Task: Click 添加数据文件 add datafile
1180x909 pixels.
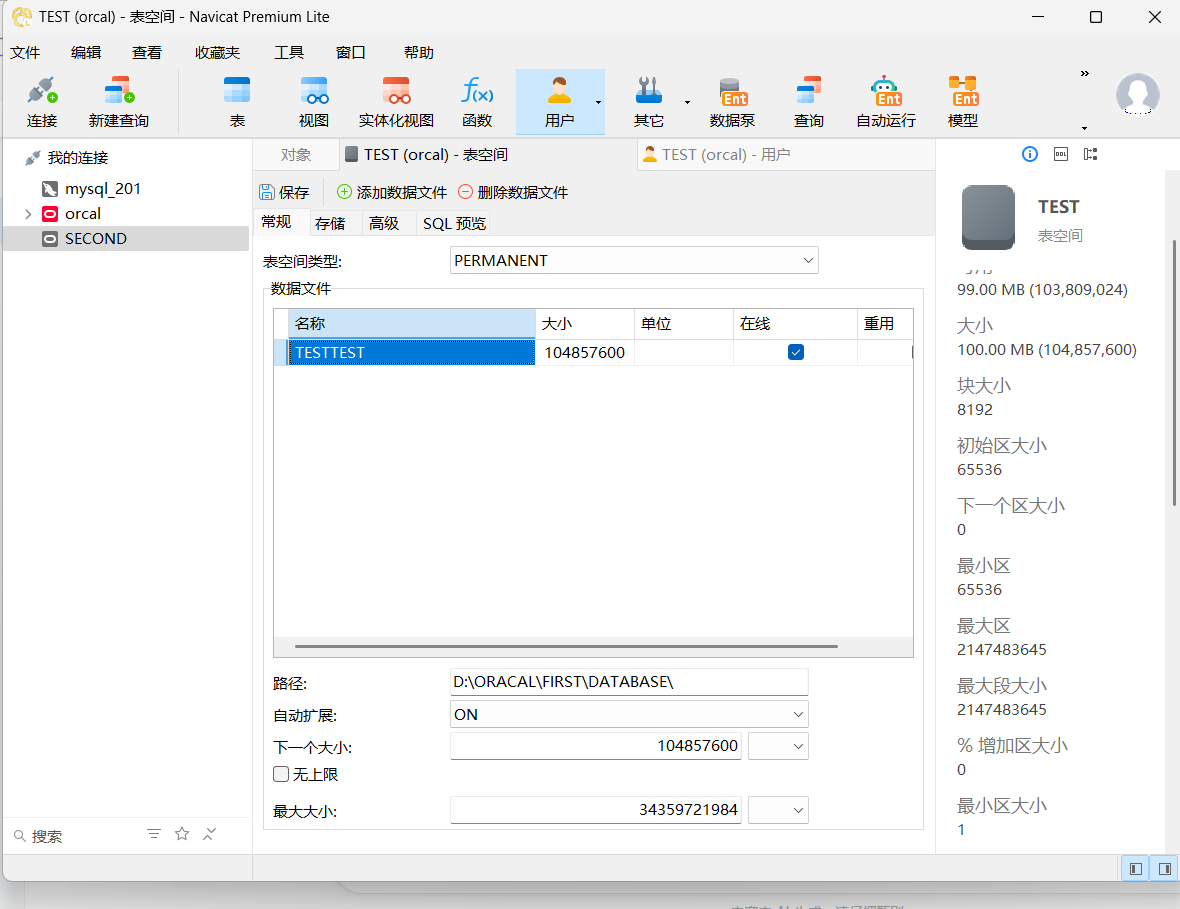Action: [391, 193]
